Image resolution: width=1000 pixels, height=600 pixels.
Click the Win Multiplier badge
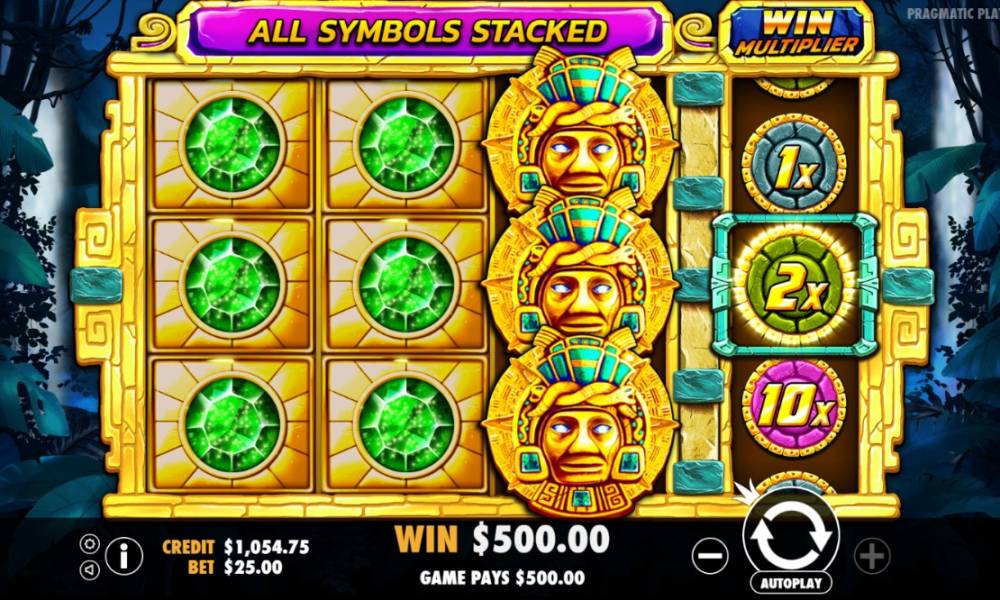[x=797, y=33]
